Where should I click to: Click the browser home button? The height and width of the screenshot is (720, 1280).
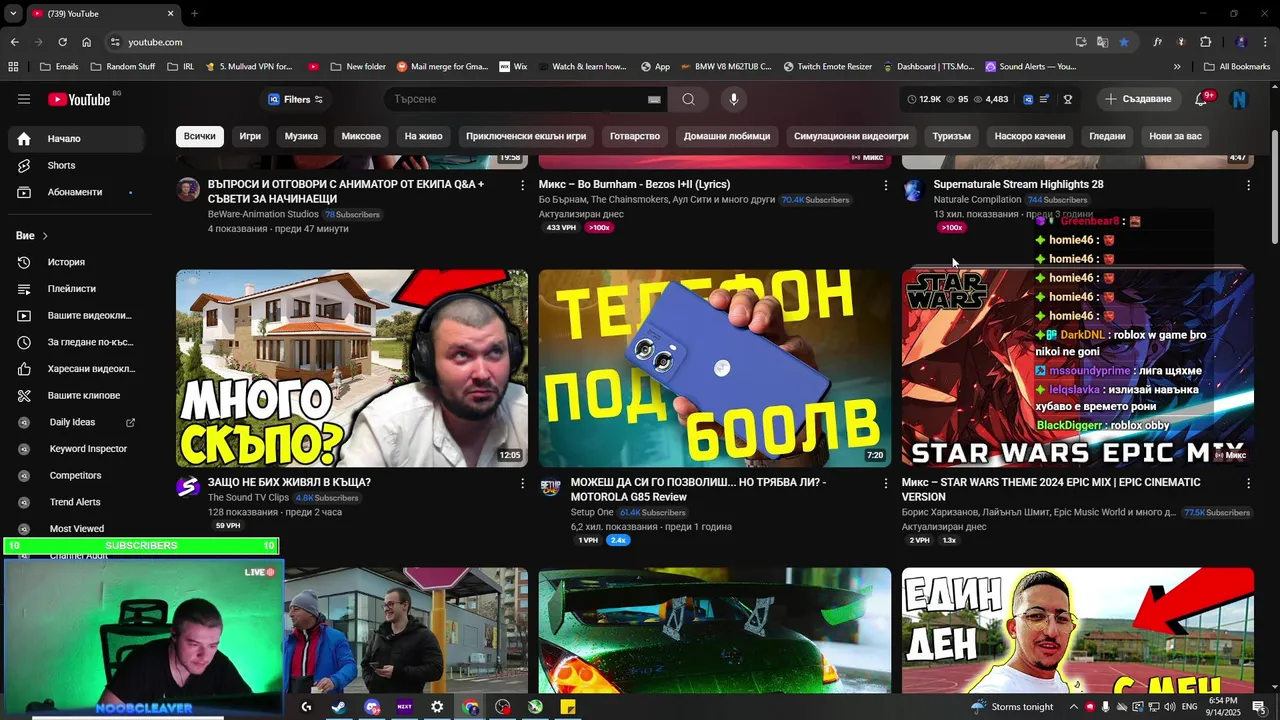[x=86, y=42]
